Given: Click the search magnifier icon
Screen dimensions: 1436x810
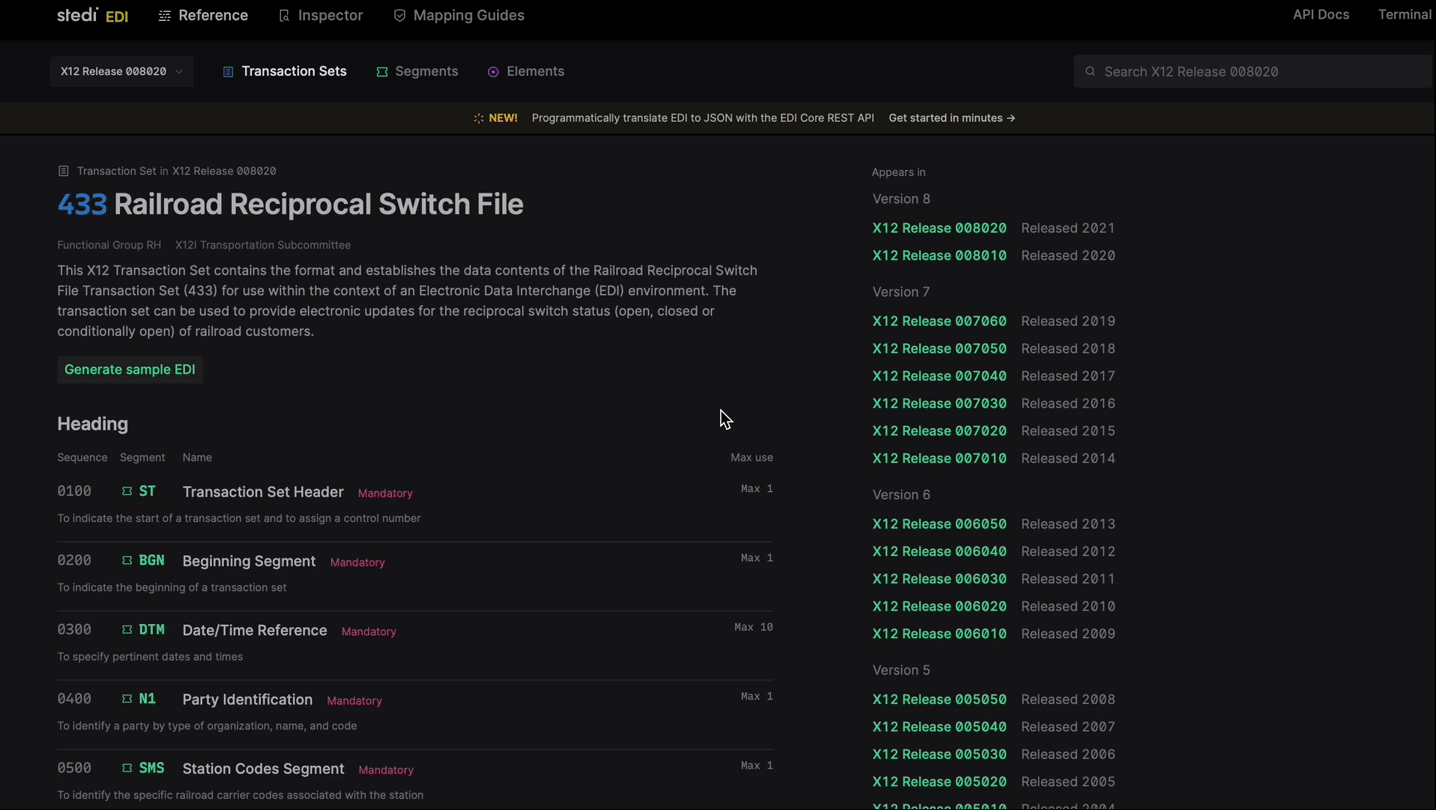Looking at the screenshot, I should tap(1090, 72).
